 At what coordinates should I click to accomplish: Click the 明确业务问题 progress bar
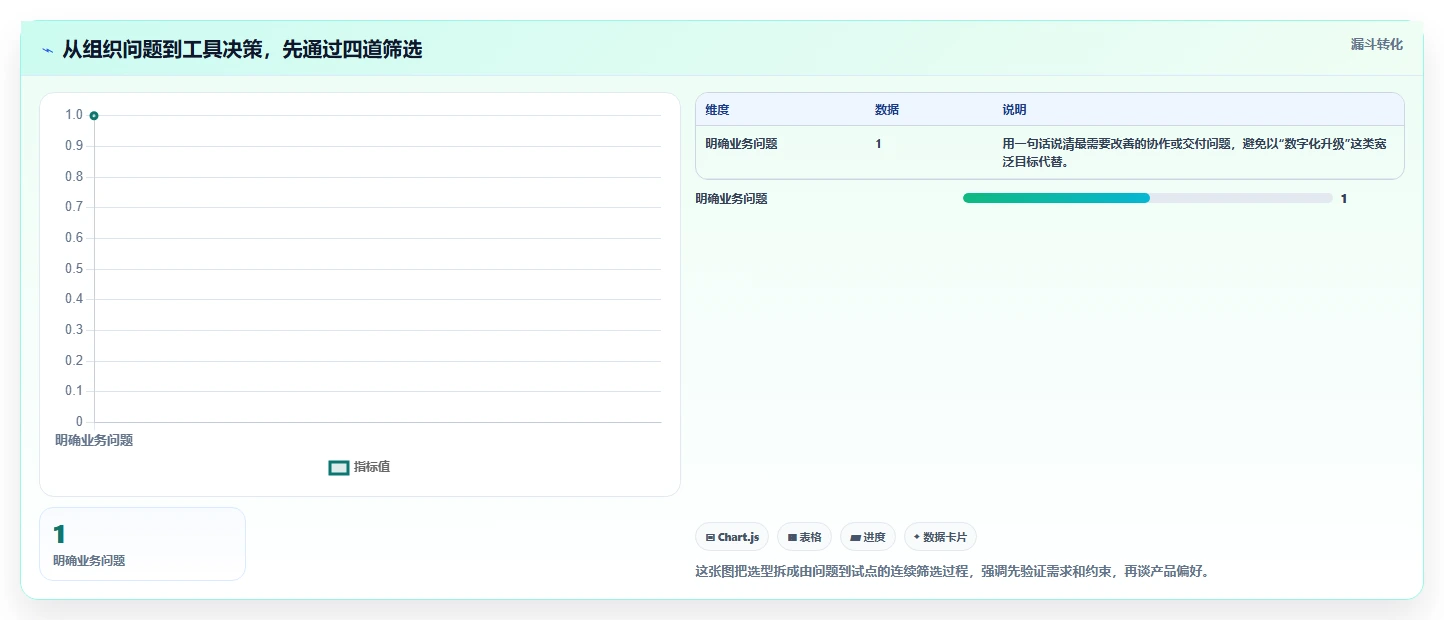[x=1148, y=198]
